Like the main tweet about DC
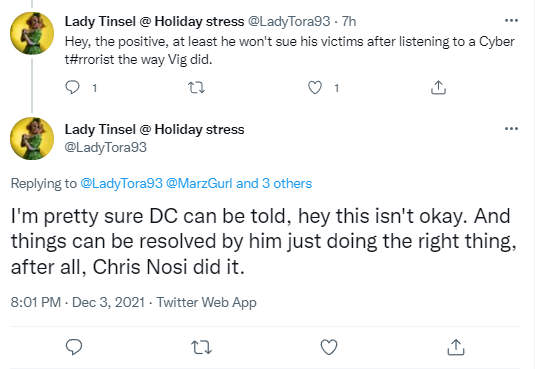Viewport: 535px width, 369px height. pos(329,347)
